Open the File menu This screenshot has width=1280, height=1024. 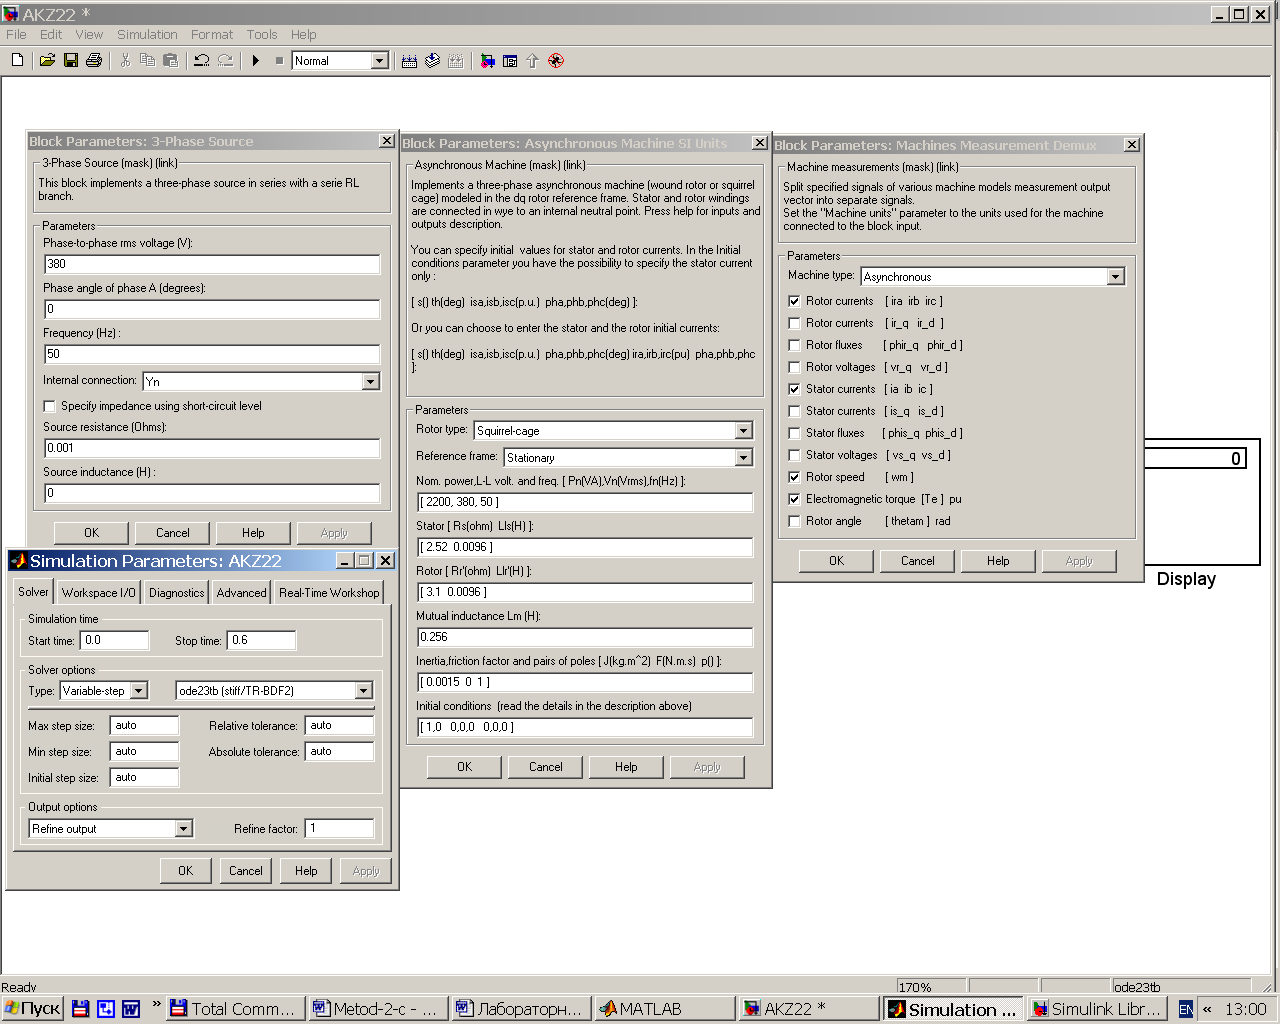pos(16,34)
